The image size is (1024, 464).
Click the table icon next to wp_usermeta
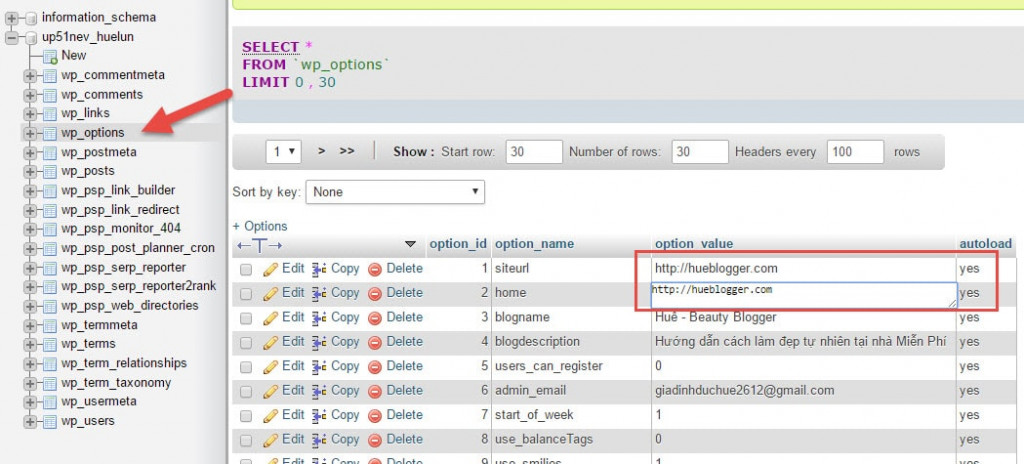click(x=50, y=402)
